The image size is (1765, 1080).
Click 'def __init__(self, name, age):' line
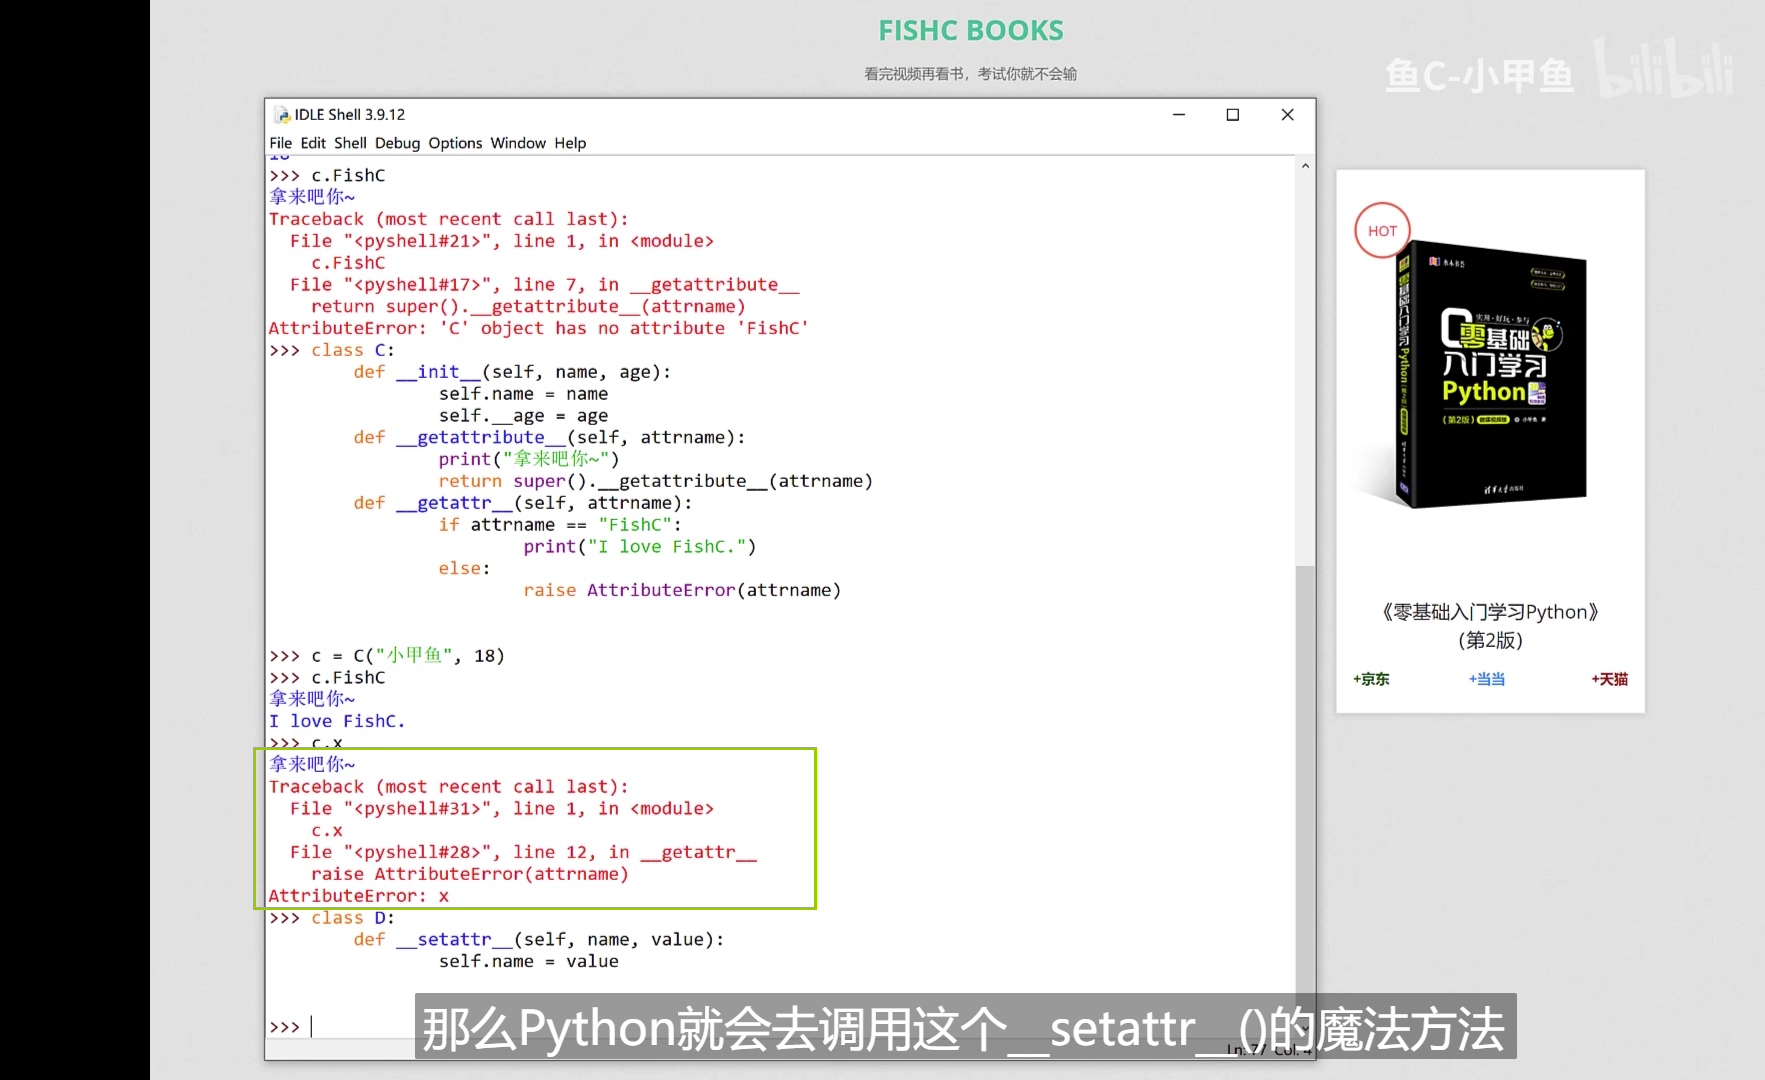(512, 372)
